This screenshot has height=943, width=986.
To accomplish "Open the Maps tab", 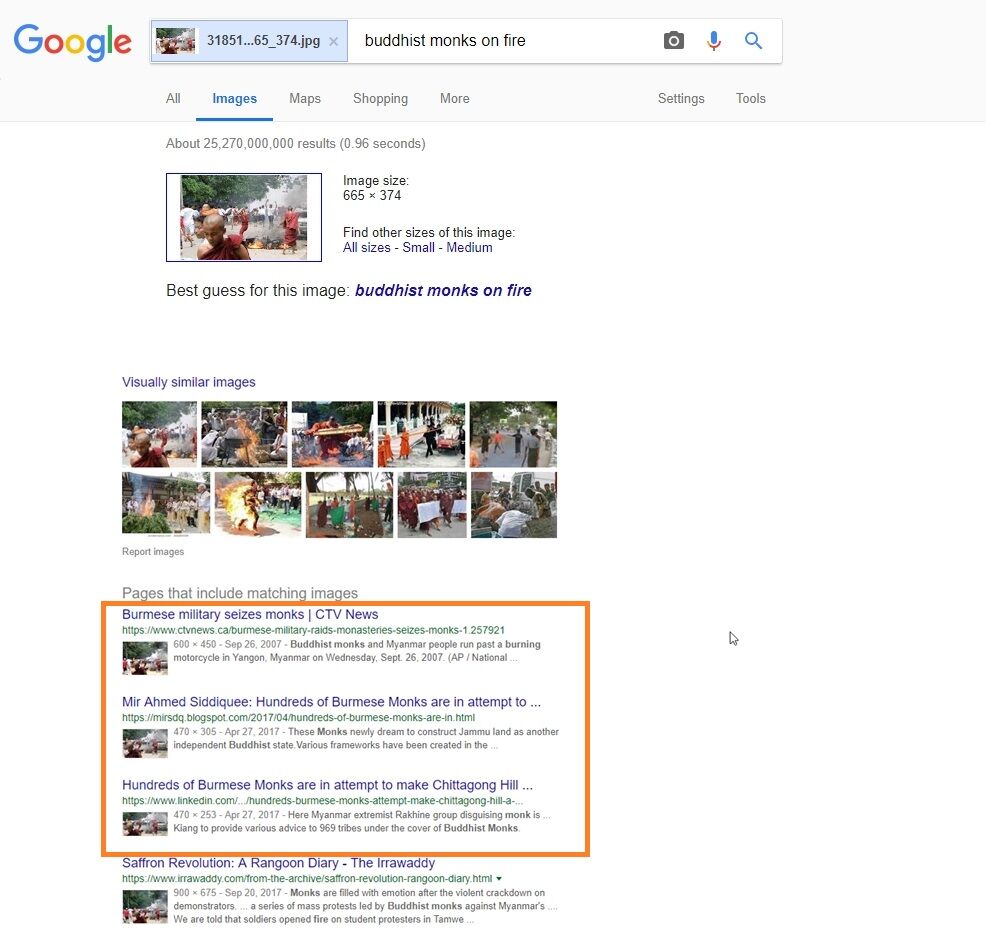I will pyautogui.click(x=305, y=99).
